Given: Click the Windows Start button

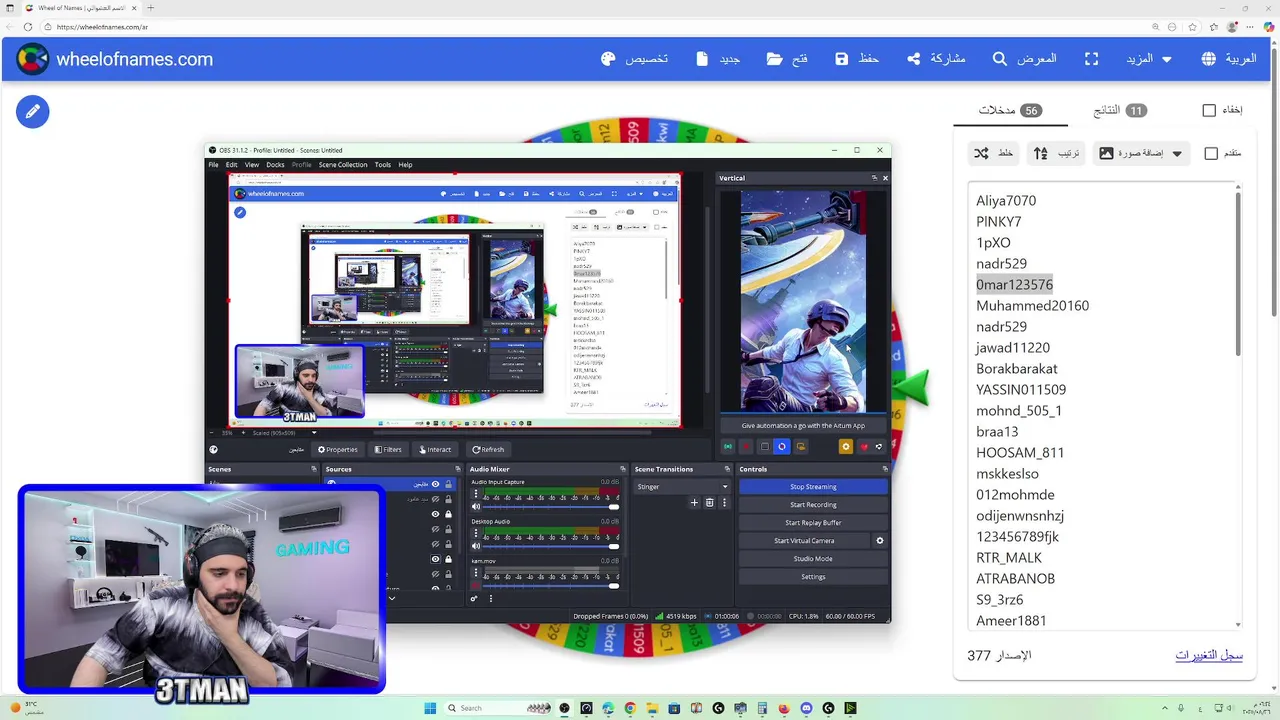Looking at the screenshot, I should (430, 708).
